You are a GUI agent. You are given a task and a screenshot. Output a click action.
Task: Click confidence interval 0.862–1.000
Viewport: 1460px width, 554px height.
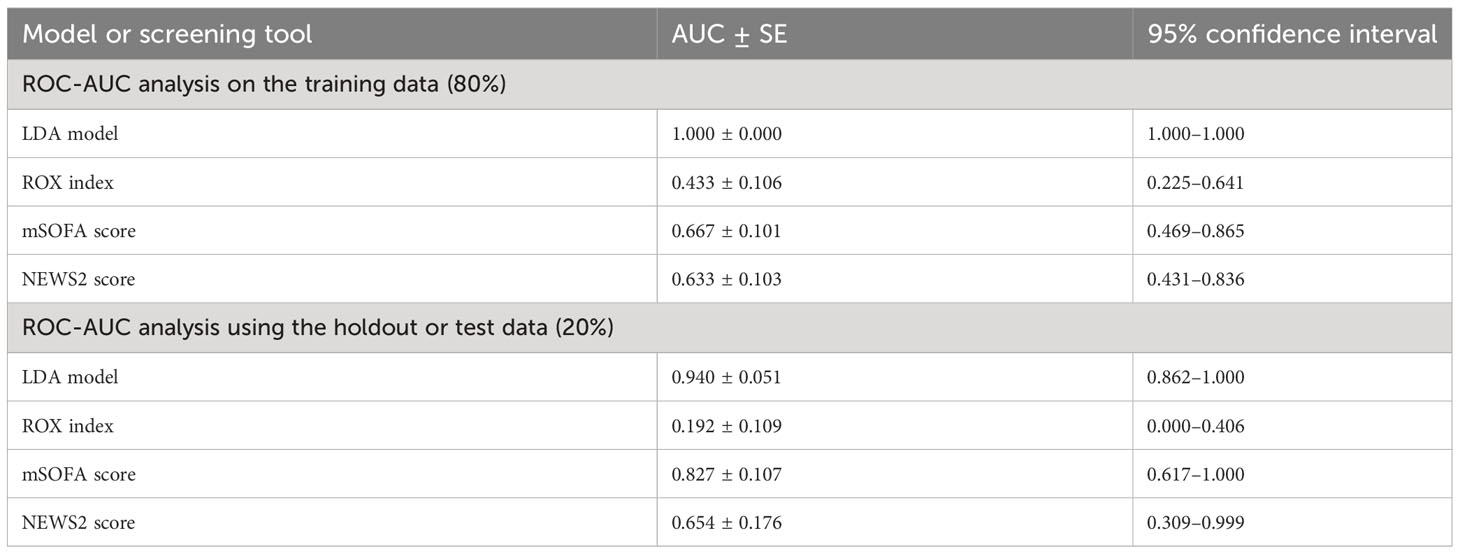(x=1196, y=377)
